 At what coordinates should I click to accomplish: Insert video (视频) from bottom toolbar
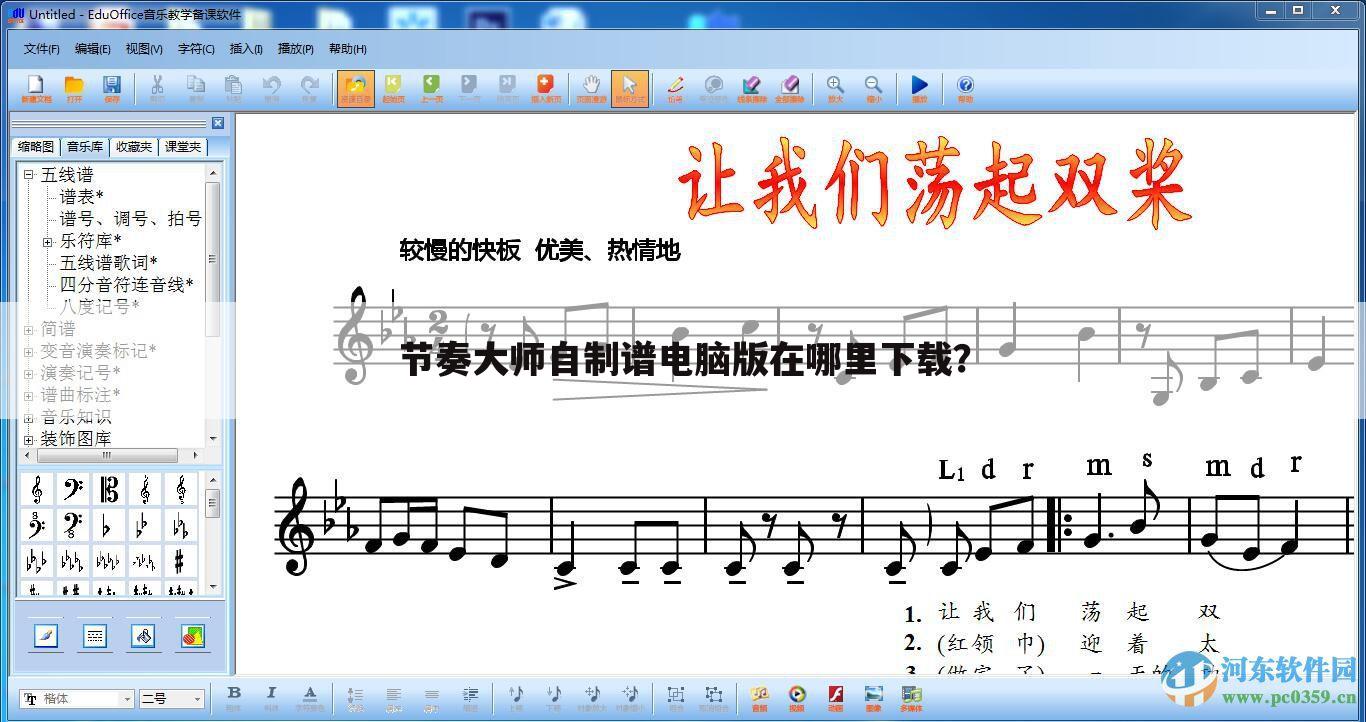pyautogui.click(x=797, y=697)
